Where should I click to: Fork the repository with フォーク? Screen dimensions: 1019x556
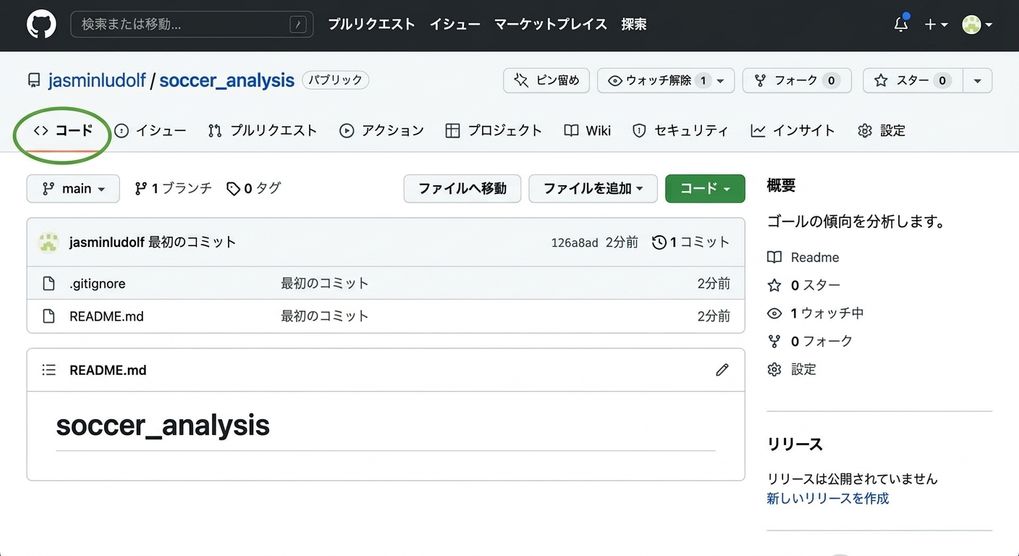(x=797, y=81)
